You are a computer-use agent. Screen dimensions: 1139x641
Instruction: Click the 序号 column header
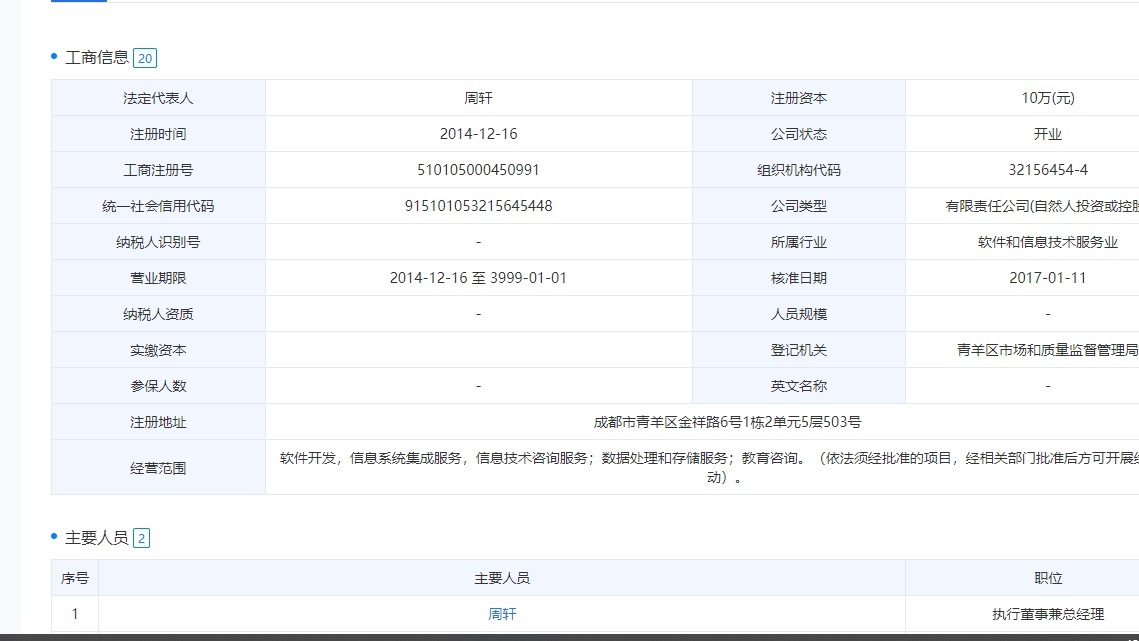(75, 578)
